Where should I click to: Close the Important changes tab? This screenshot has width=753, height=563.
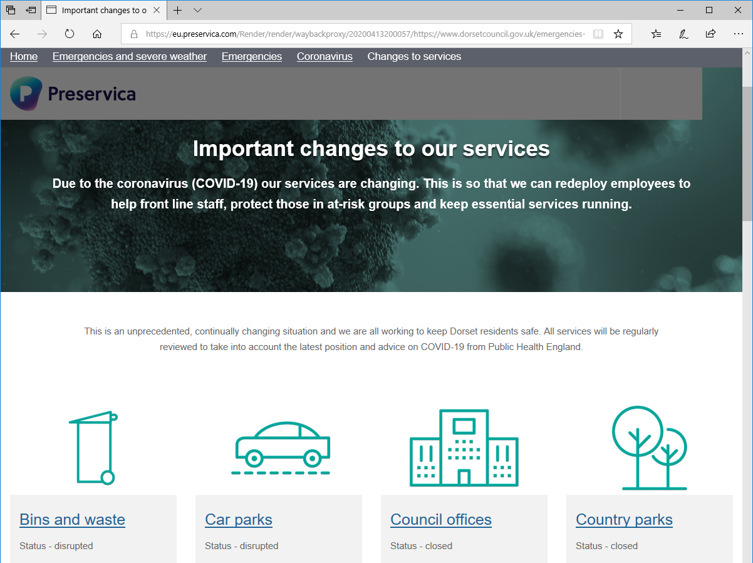[157, 10]
